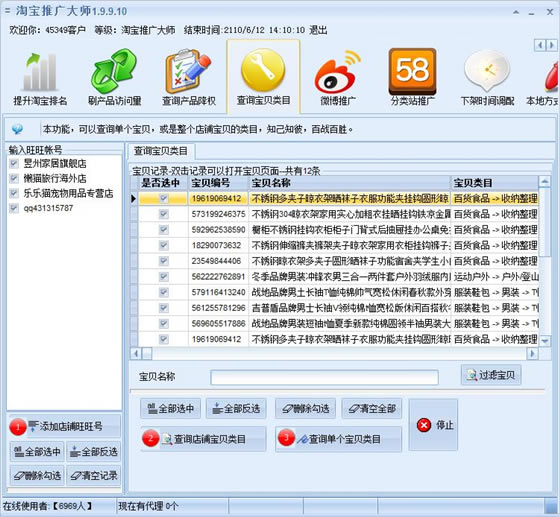Click the 宝贝名称 text input field
This screenshot has height=517, width=560.
324,377
